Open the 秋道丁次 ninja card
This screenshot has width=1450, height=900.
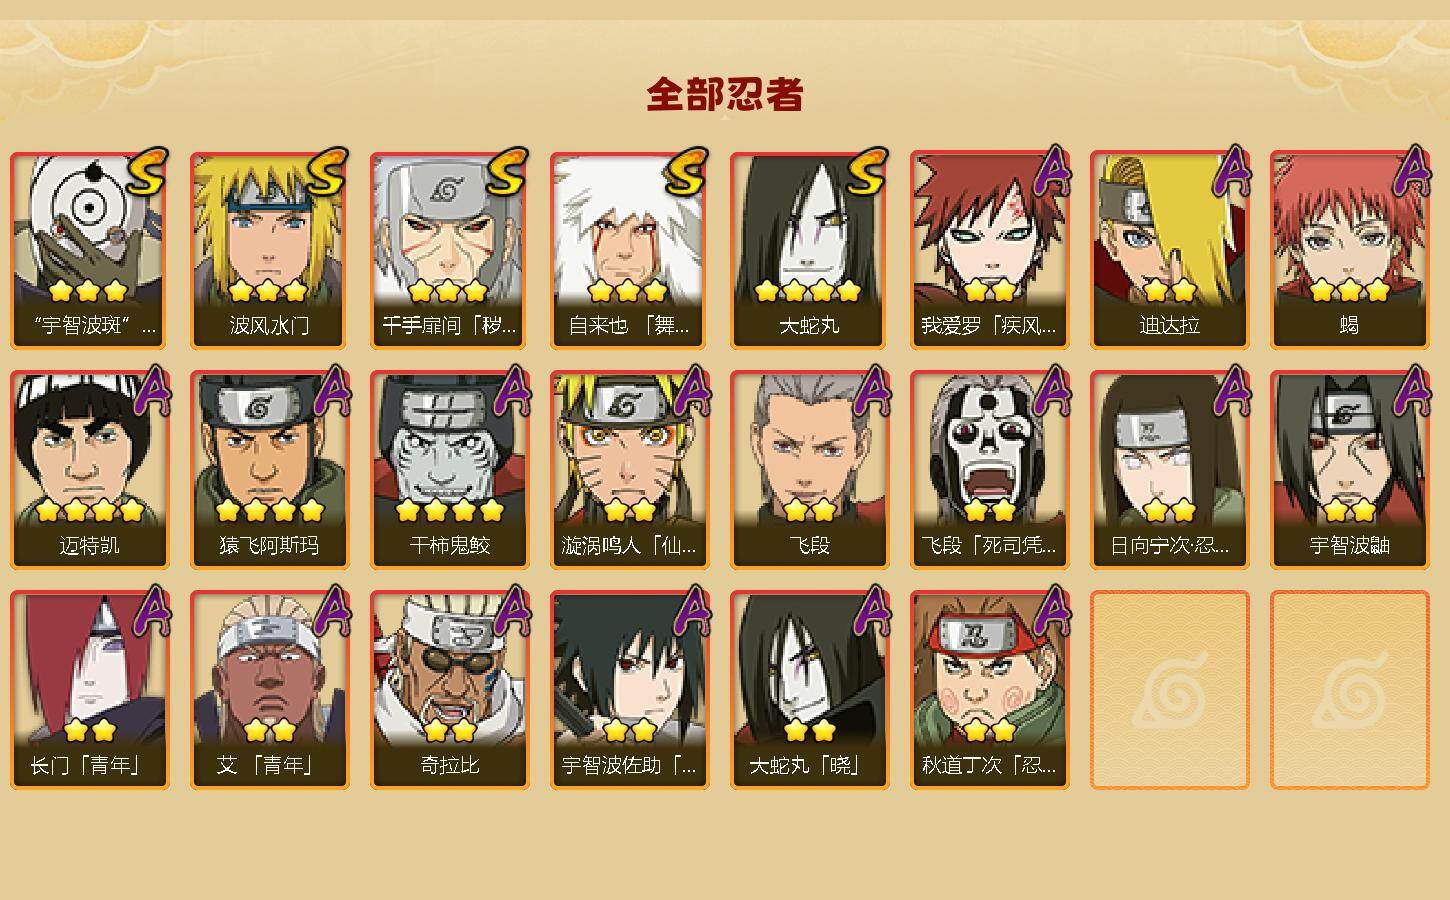[x=989, y=690]
